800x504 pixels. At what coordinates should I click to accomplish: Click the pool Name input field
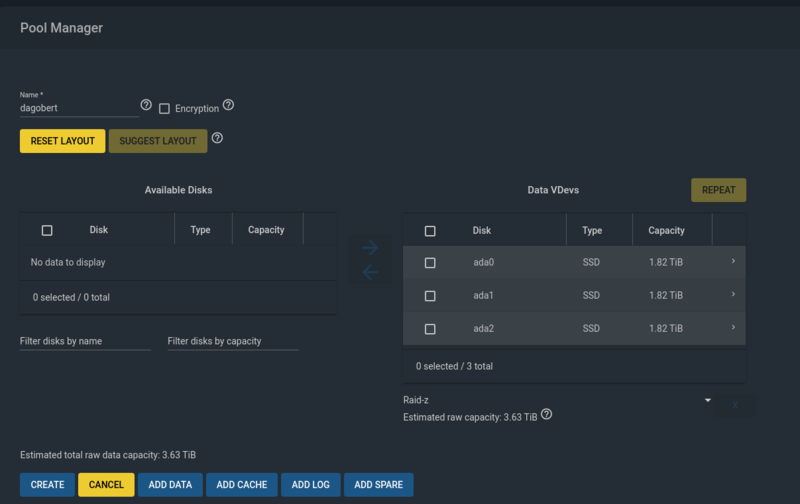click(x=78, y=108)
